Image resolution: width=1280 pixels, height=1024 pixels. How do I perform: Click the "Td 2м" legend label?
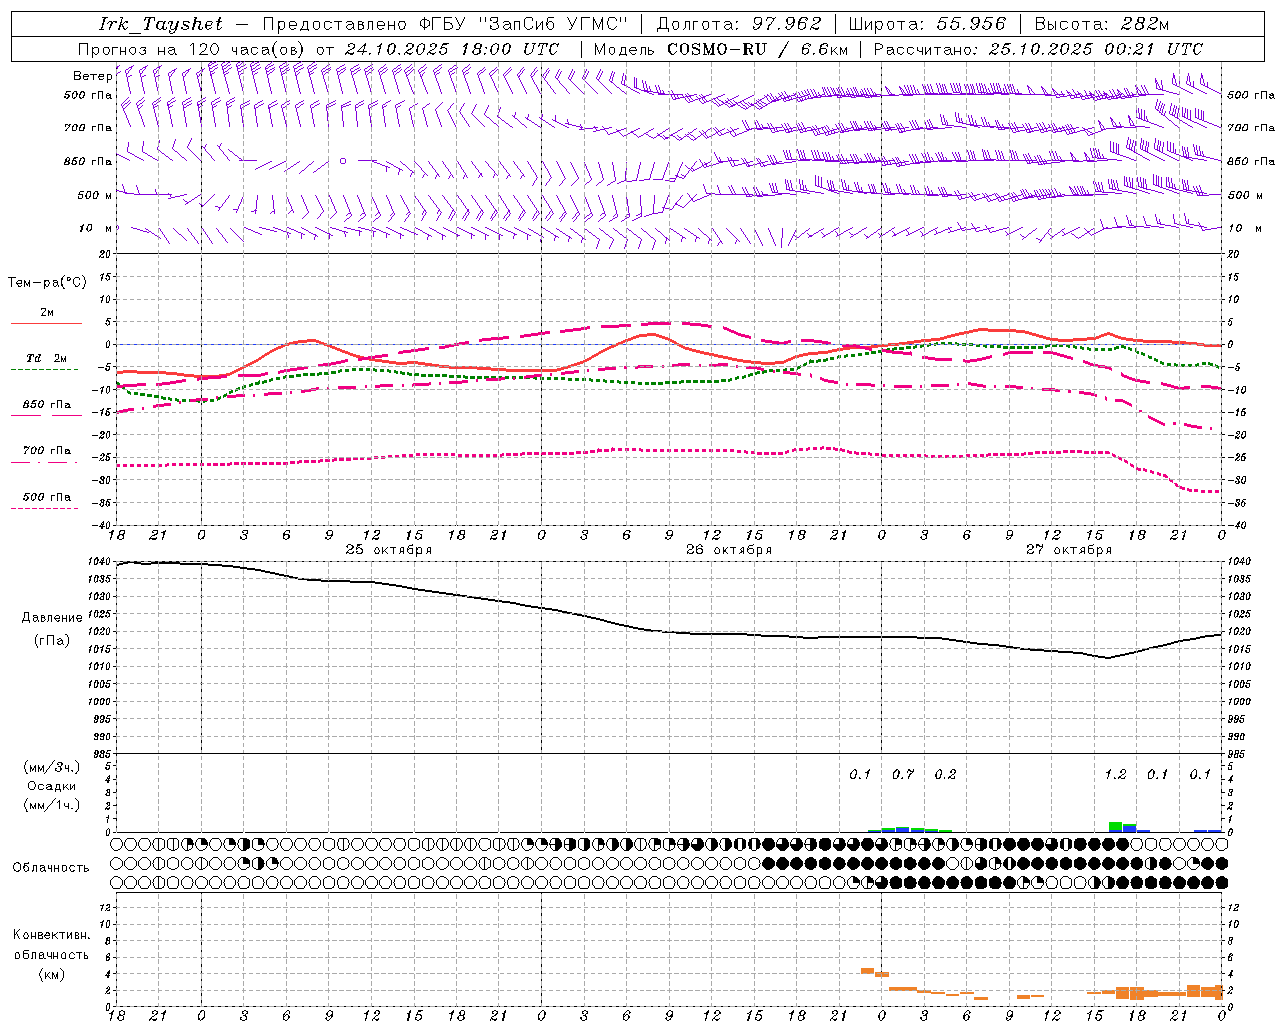(47, 358)
